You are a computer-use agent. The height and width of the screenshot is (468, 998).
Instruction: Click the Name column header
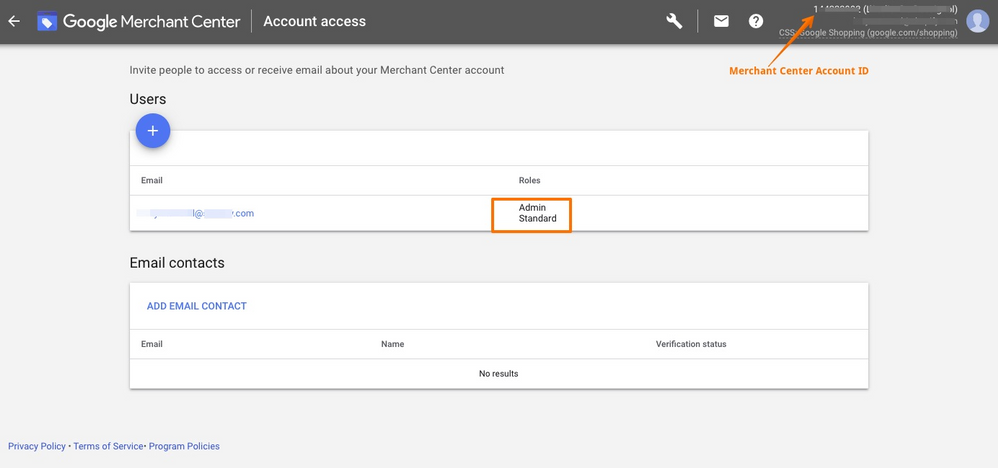392,344
